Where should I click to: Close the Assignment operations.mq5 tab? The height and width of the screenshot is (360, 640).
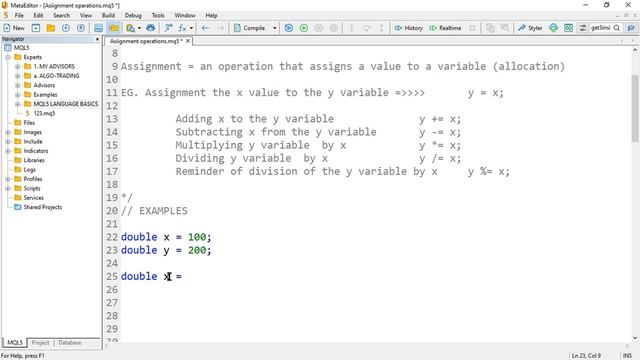[x=188, y=41]
